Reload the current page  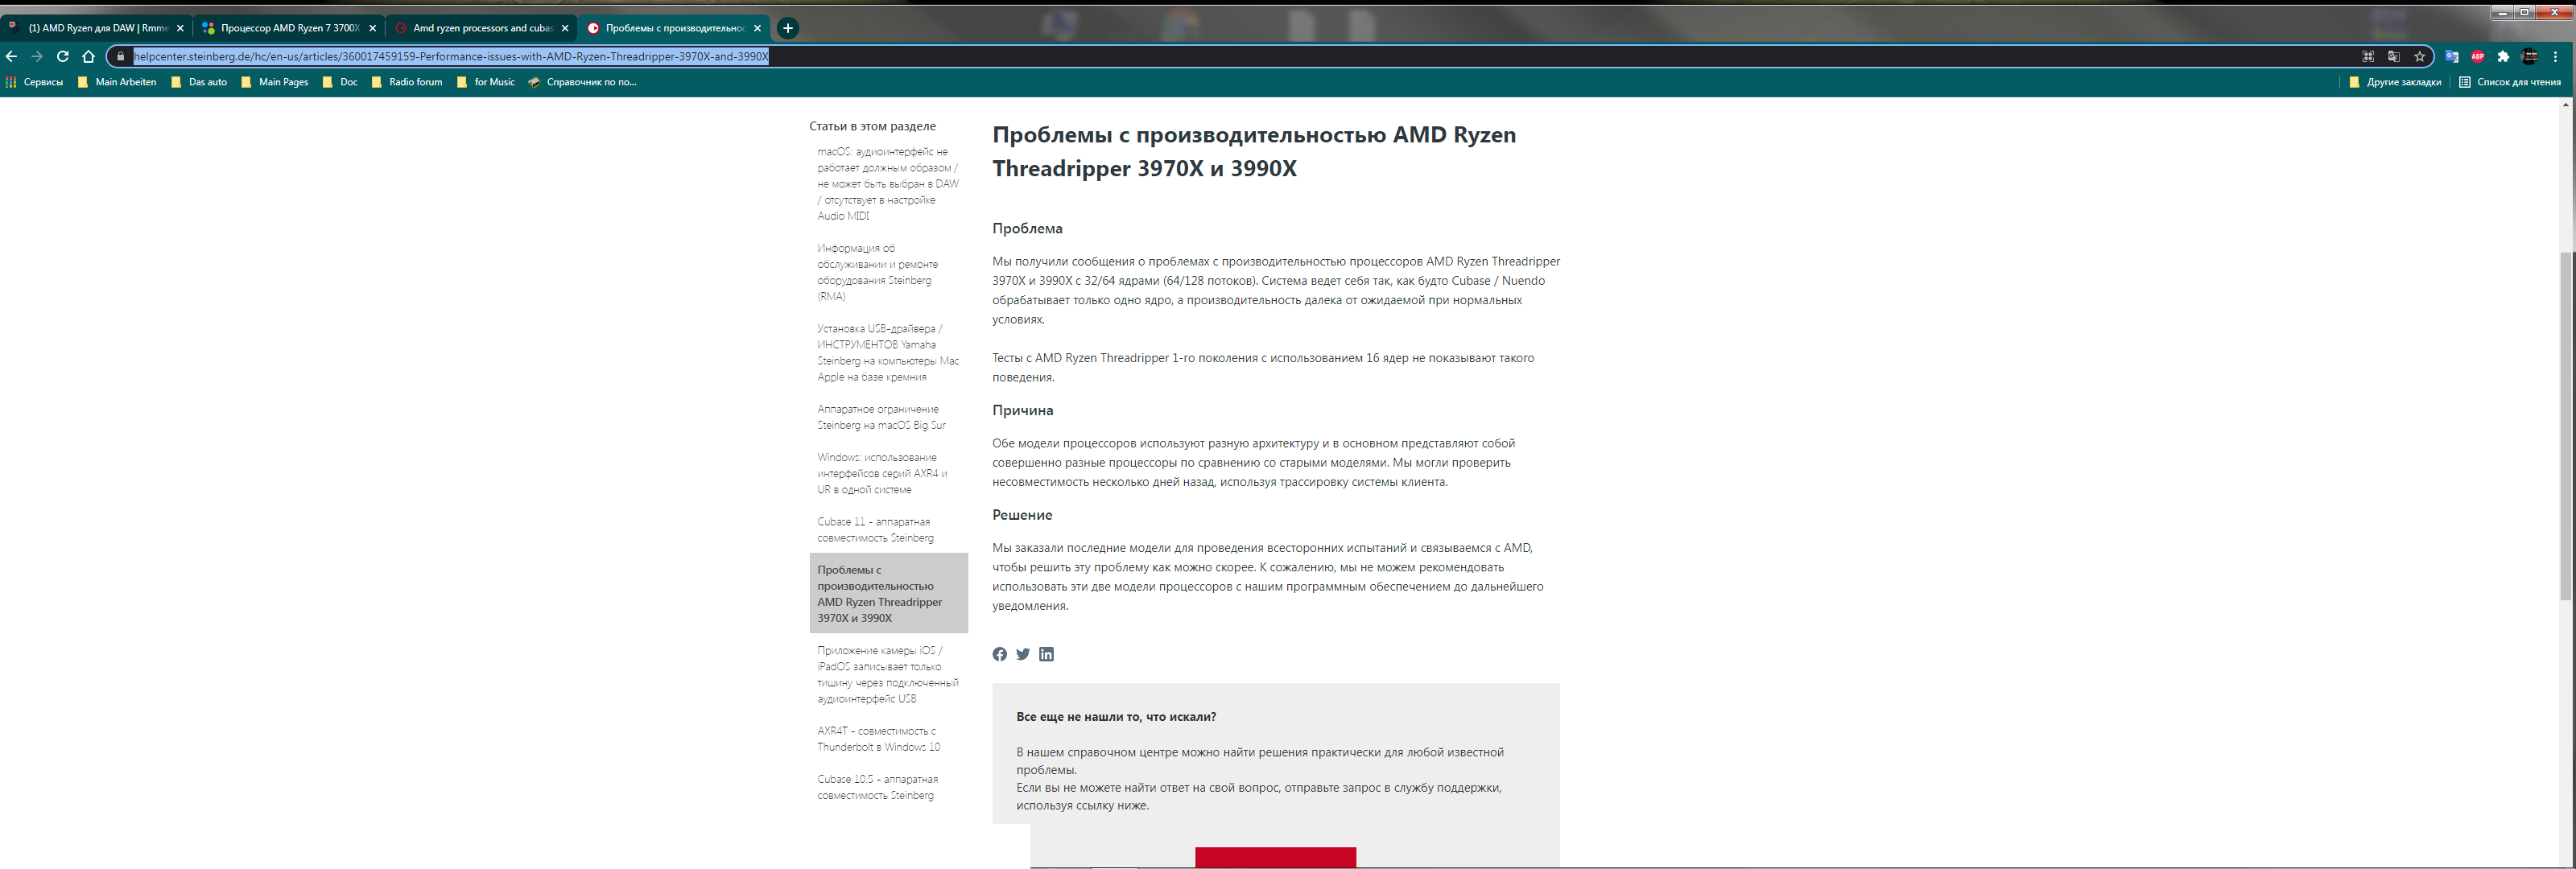click(x=63, y=57)
